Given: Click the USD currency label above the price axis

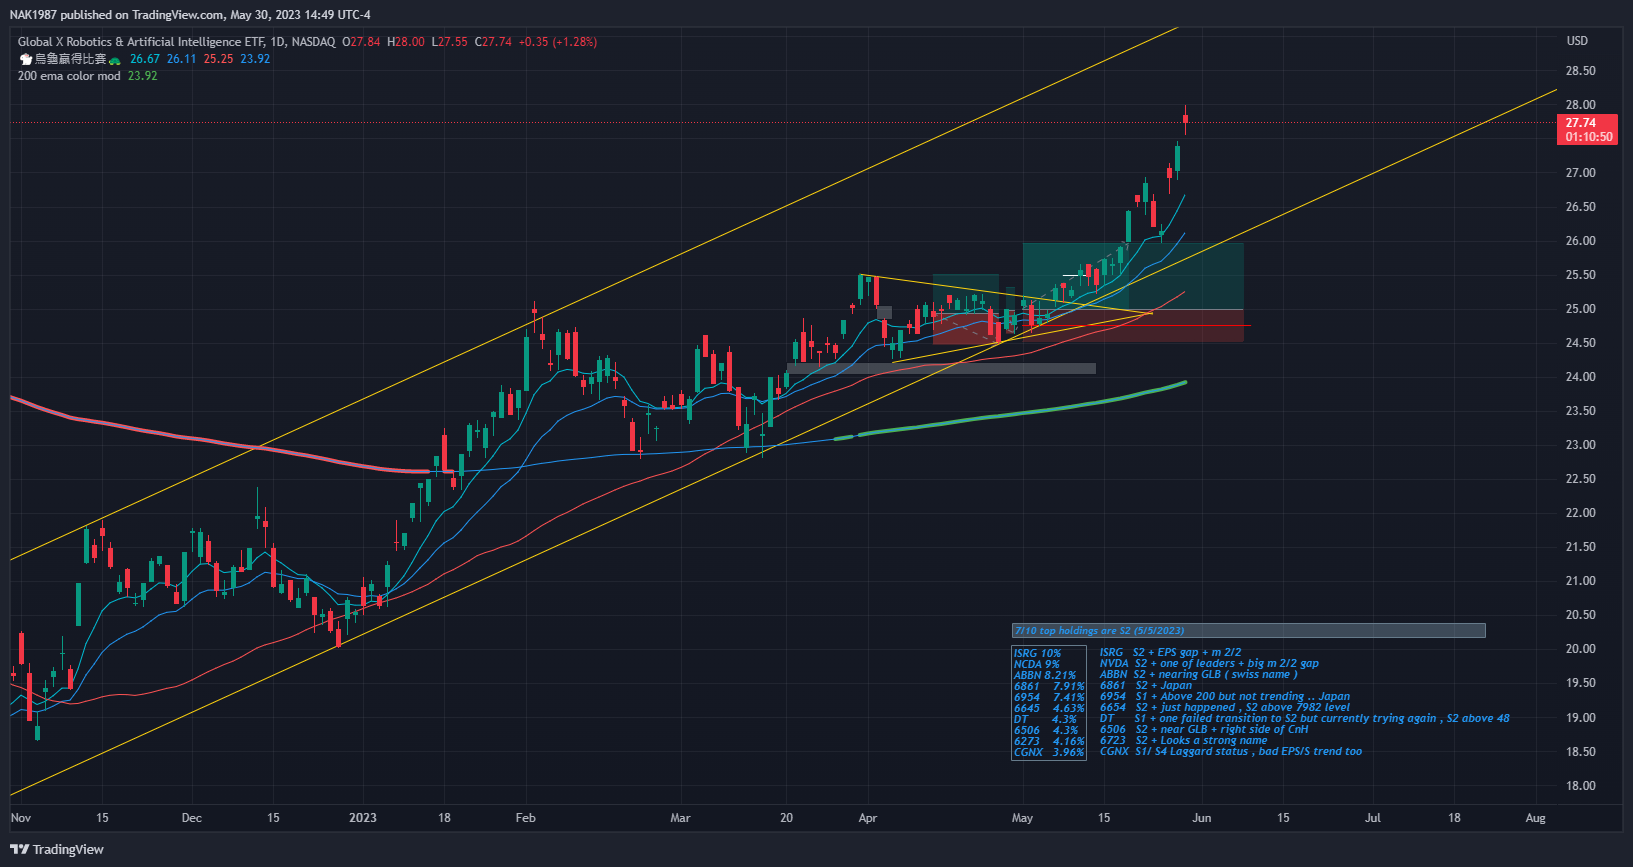Looking at the screenshot, I should [1577, 41].
